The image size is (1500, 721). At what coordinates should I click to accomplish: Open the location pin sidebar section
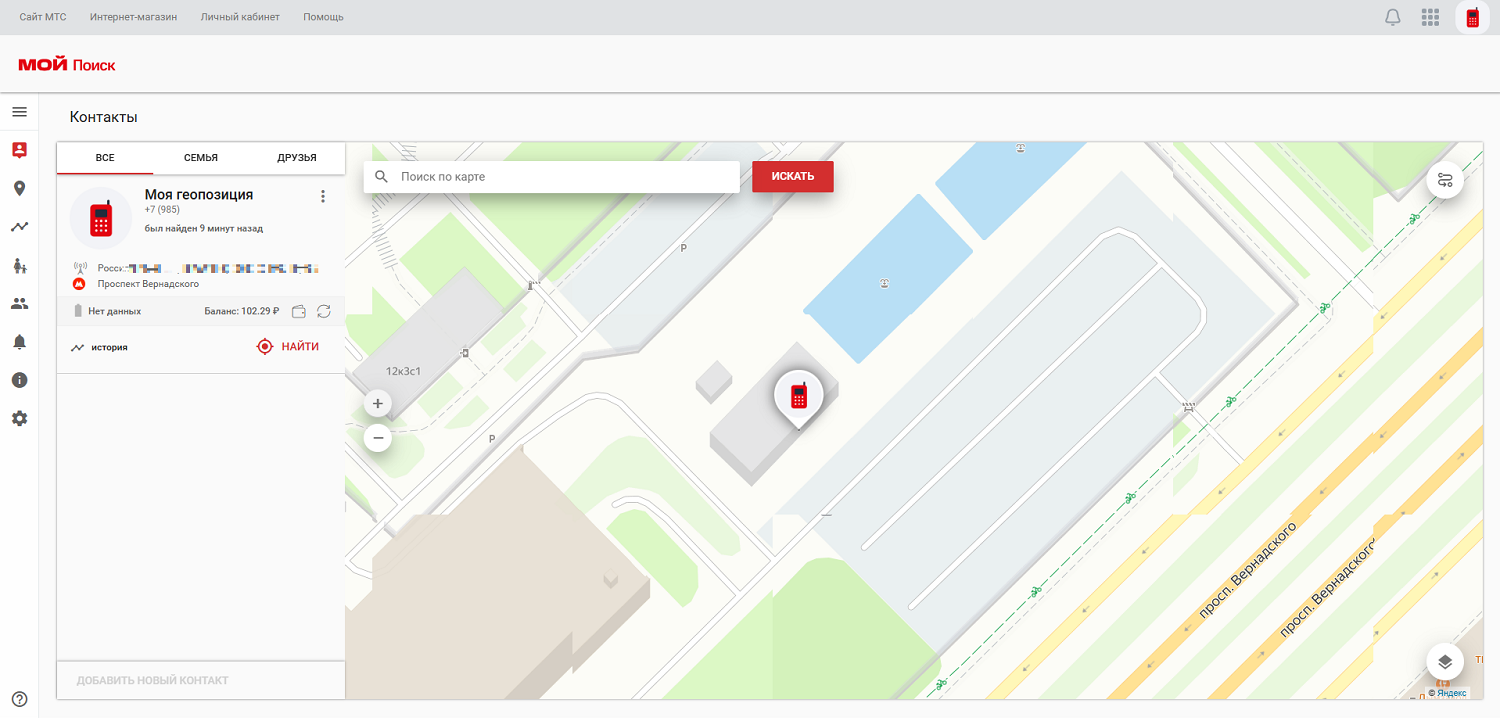19,188
